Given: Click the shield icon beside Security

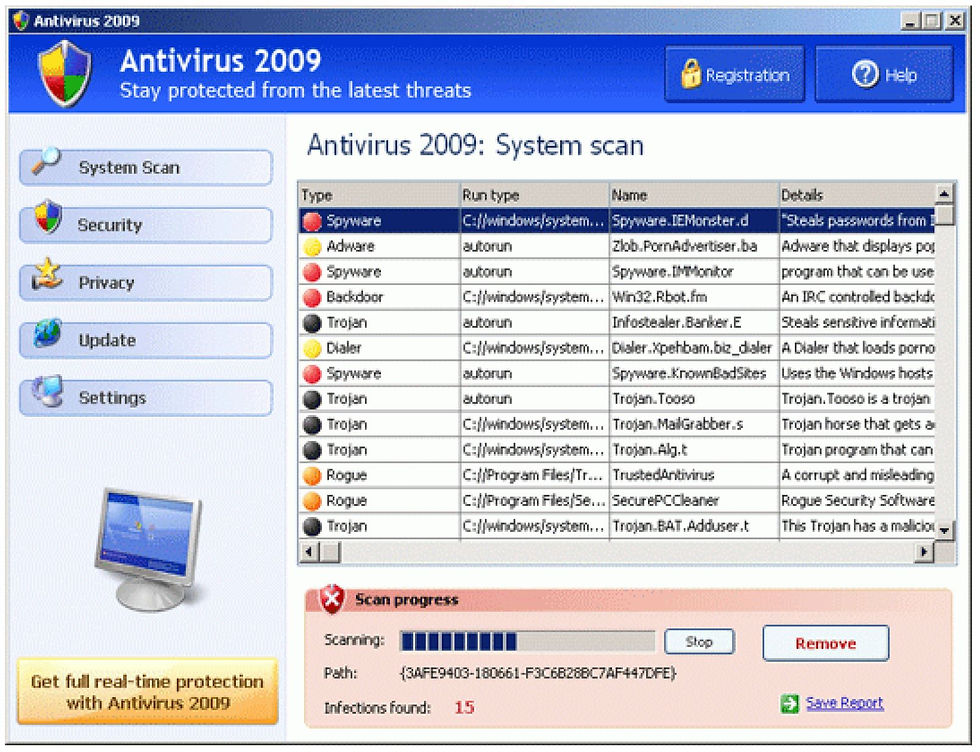Looking at the screenshot, I should coord(48,217).
